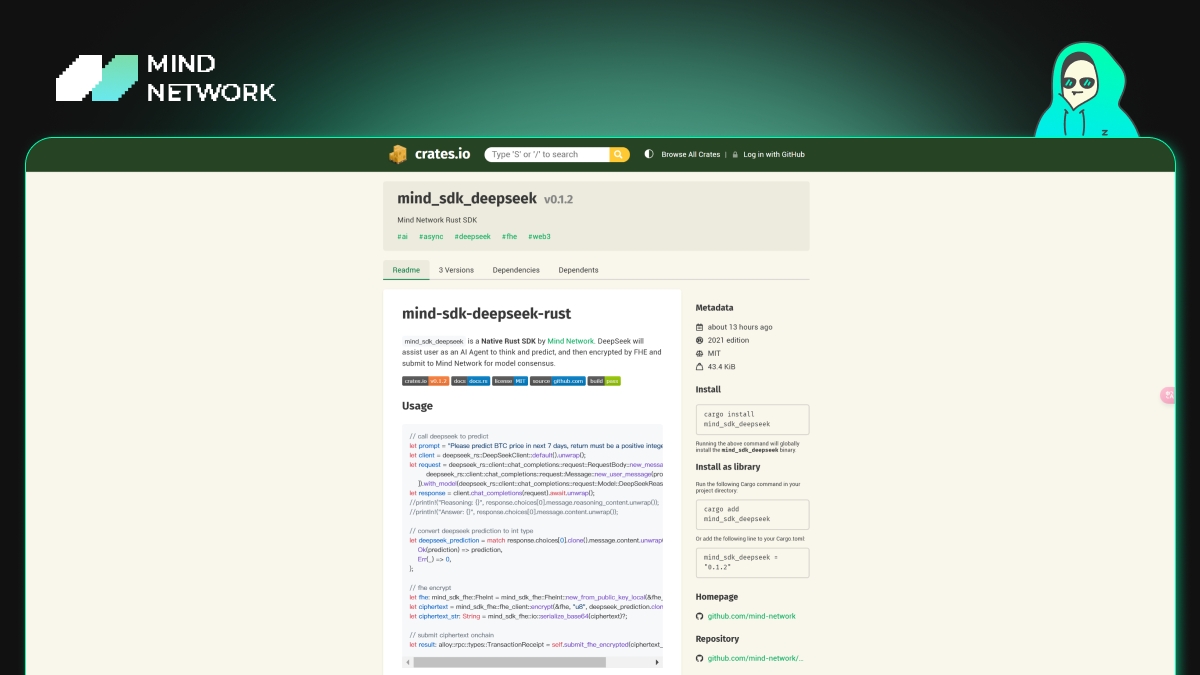This screenshot has width=1200, height=675.
Task: Click the '// call deepseek to predict' comment
Action: [448, 436]
